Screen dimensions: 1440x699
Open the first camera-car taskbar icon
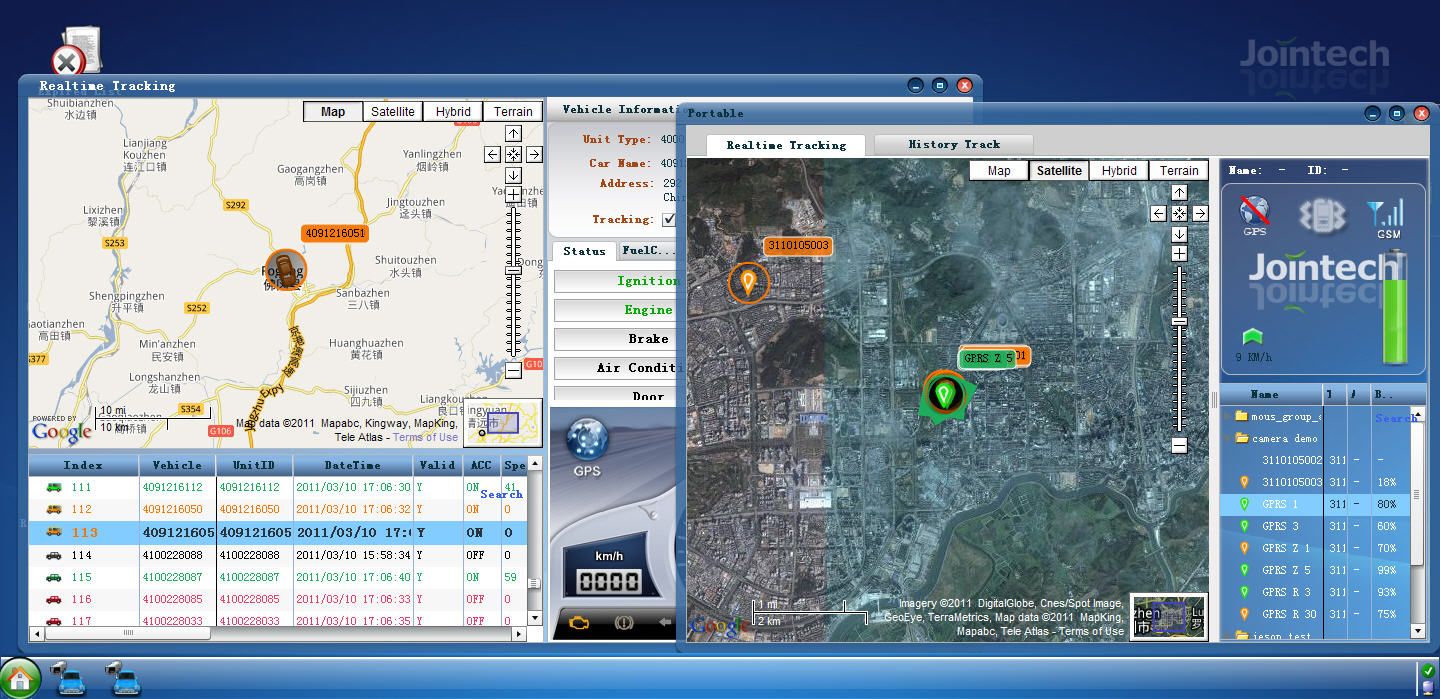pyautogui.click(x=69, y=678)
